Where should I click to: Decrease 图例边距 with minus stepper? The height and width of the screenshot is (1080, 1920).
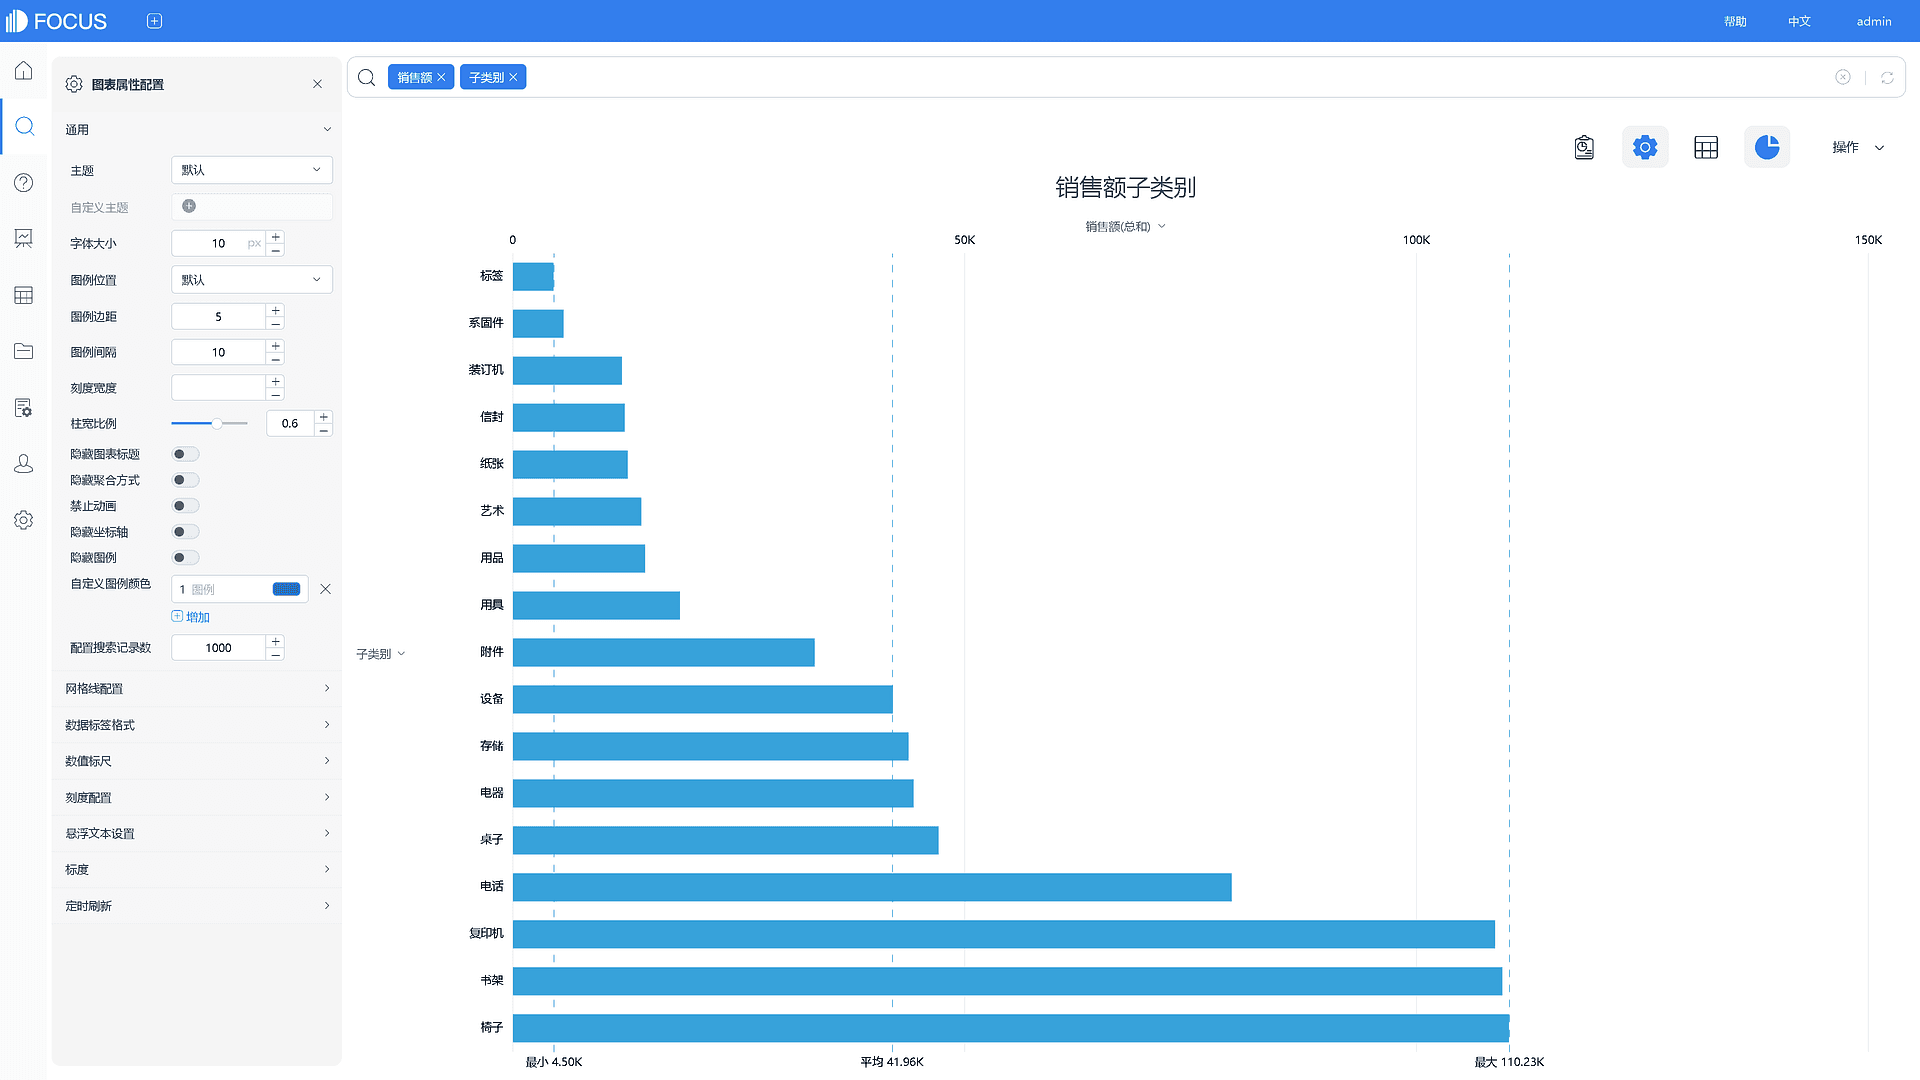276,323
